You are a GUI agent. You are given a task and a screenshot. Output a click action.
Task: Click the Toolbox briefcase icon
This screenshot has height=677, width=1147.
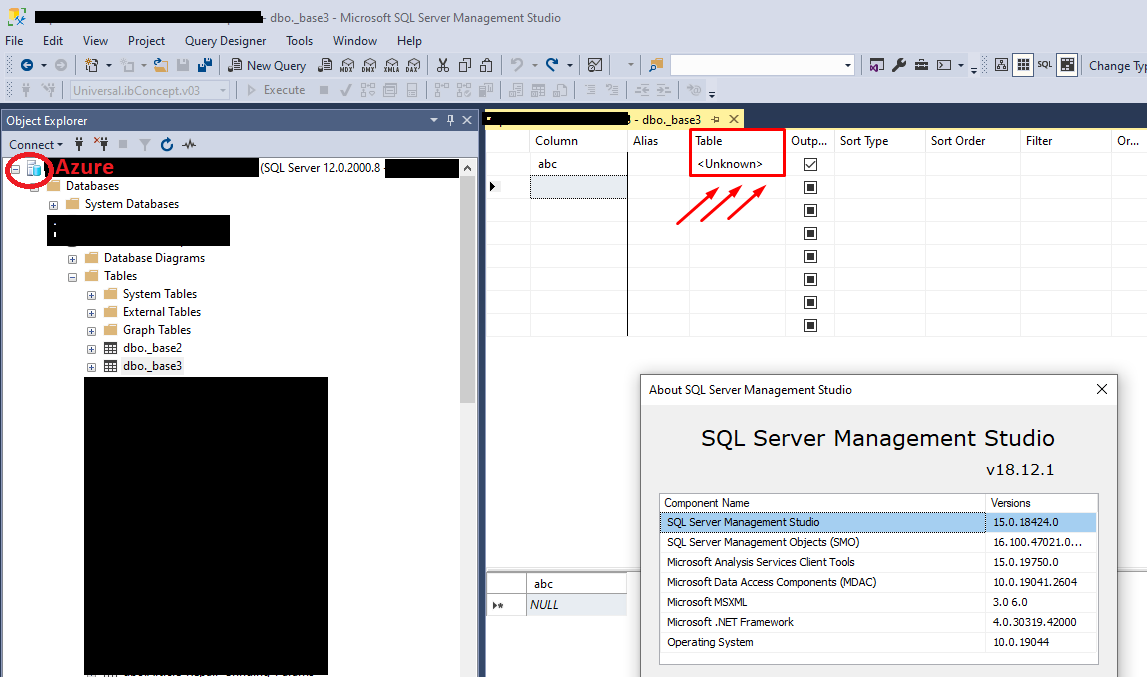pos(922,65)
